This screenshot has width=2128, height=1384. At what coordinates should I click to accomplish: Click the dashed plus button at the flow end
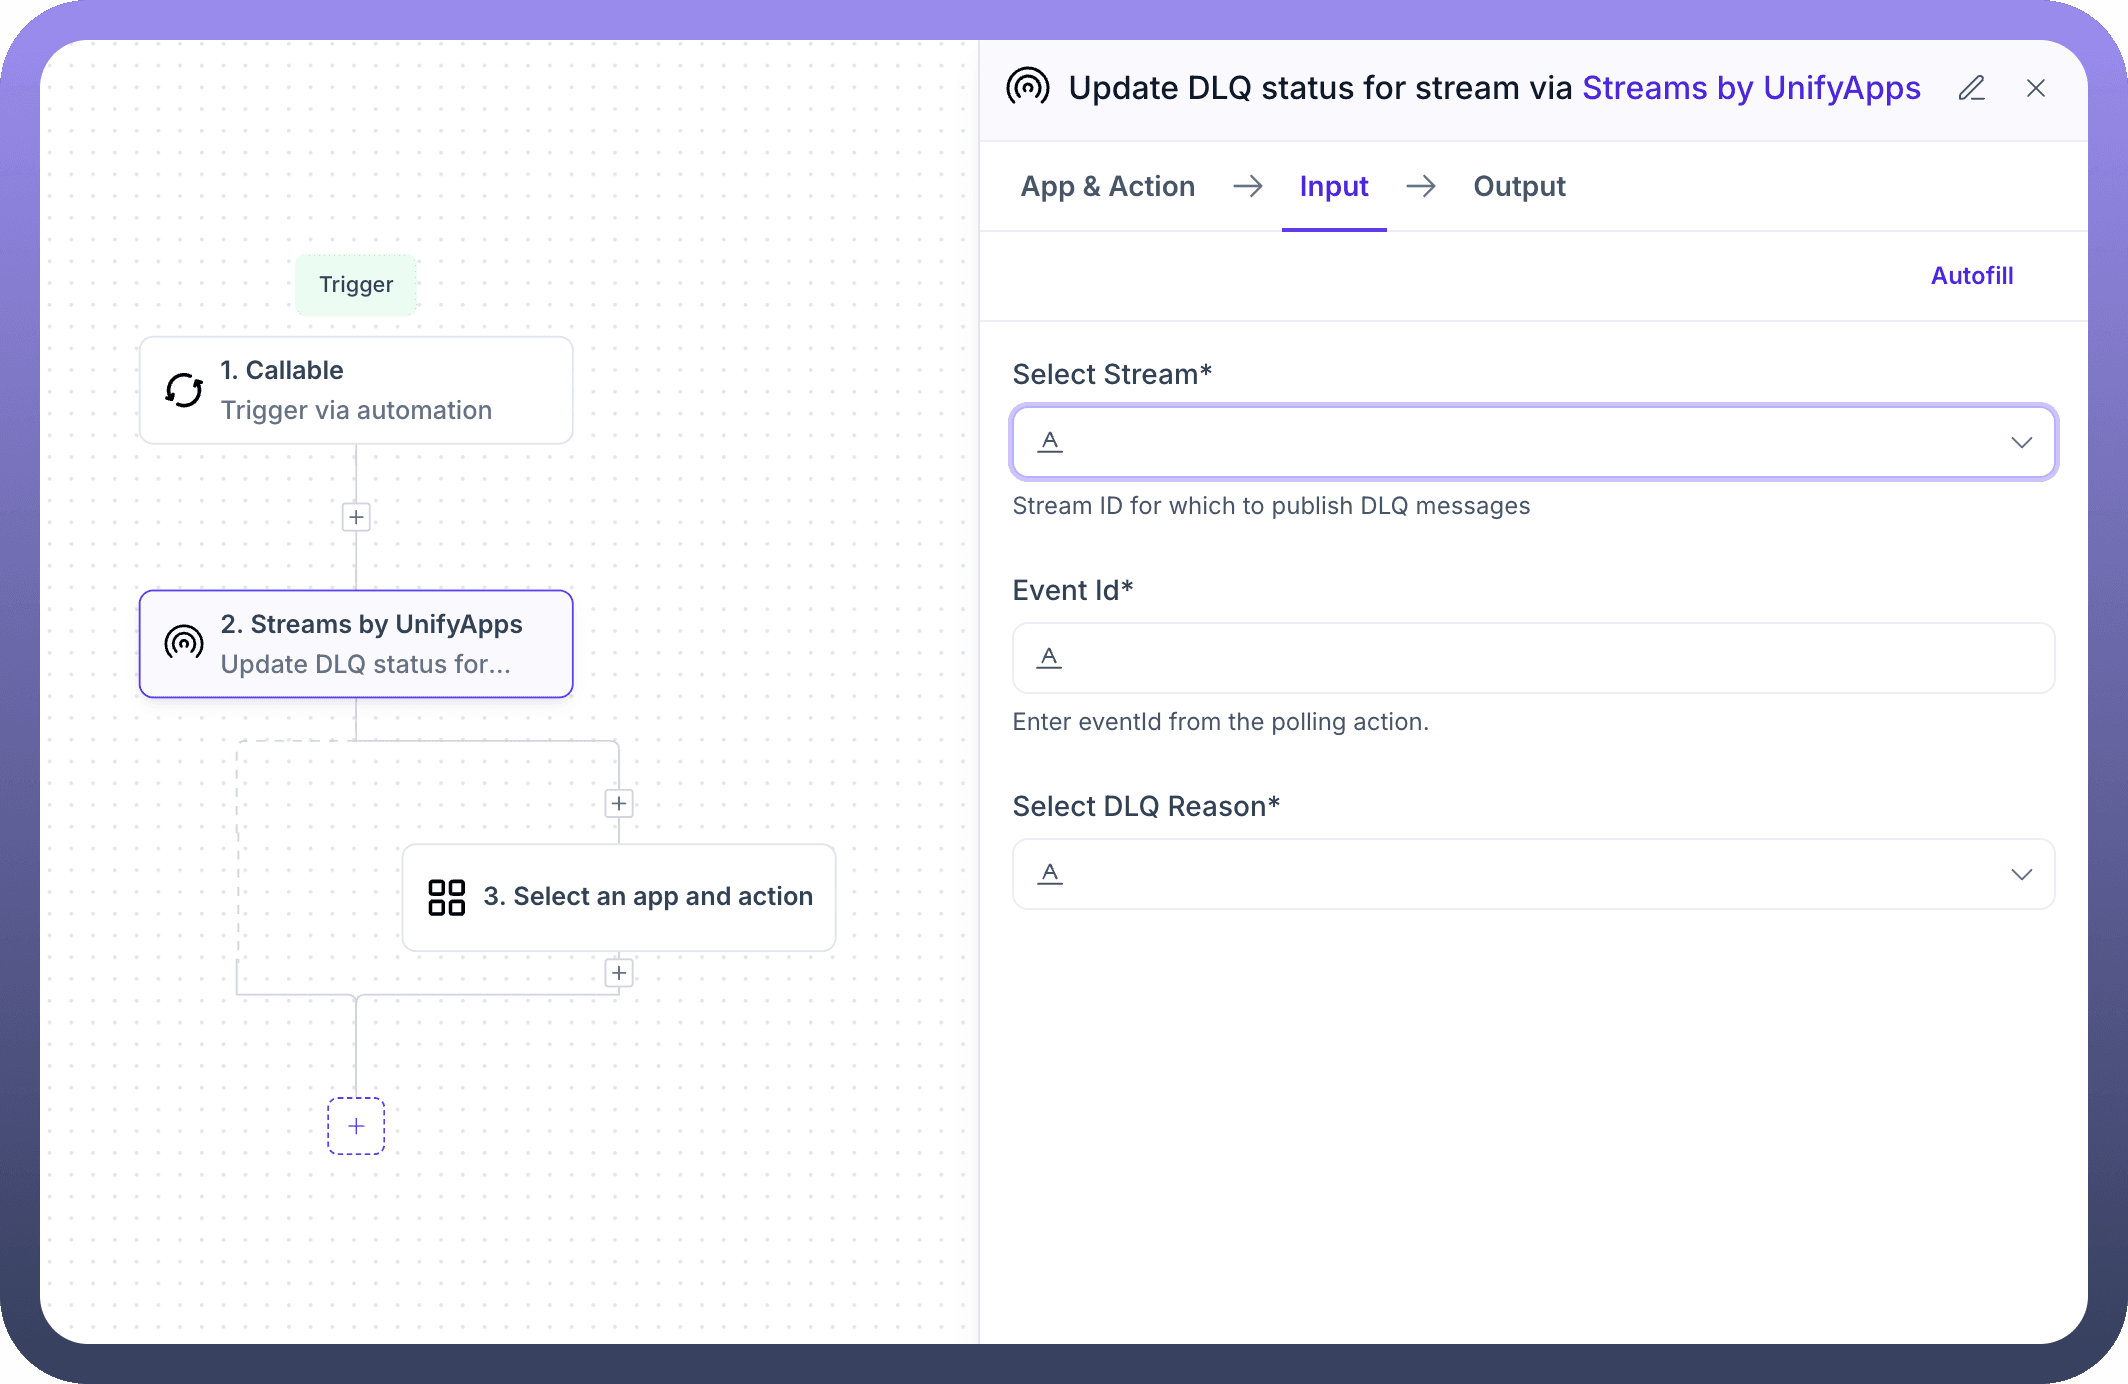point(356,1126)
